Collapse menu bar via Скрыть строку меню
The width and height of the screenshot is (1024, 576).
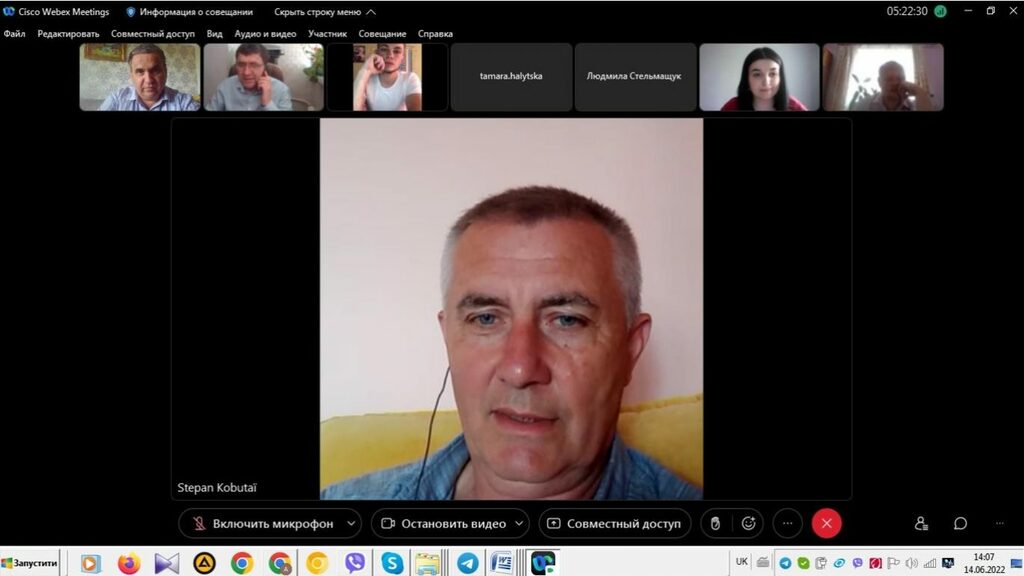324,12
